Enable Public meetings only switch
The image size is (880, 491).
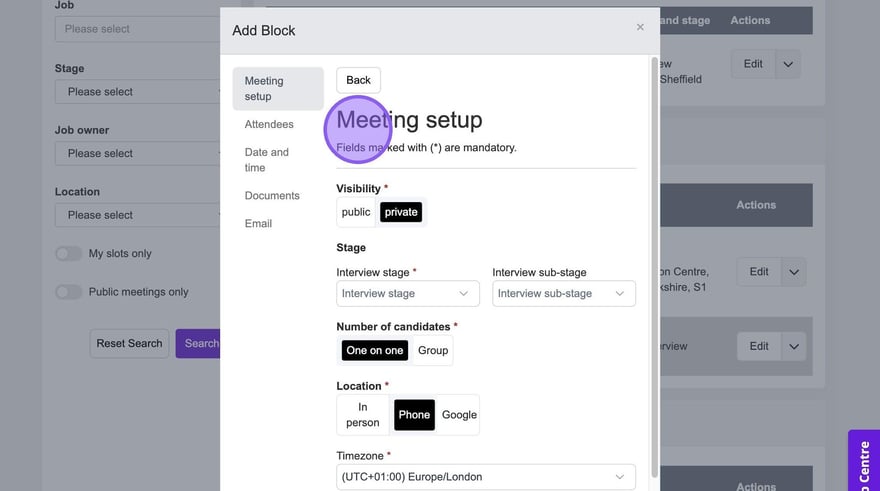(x=68, y=292)
